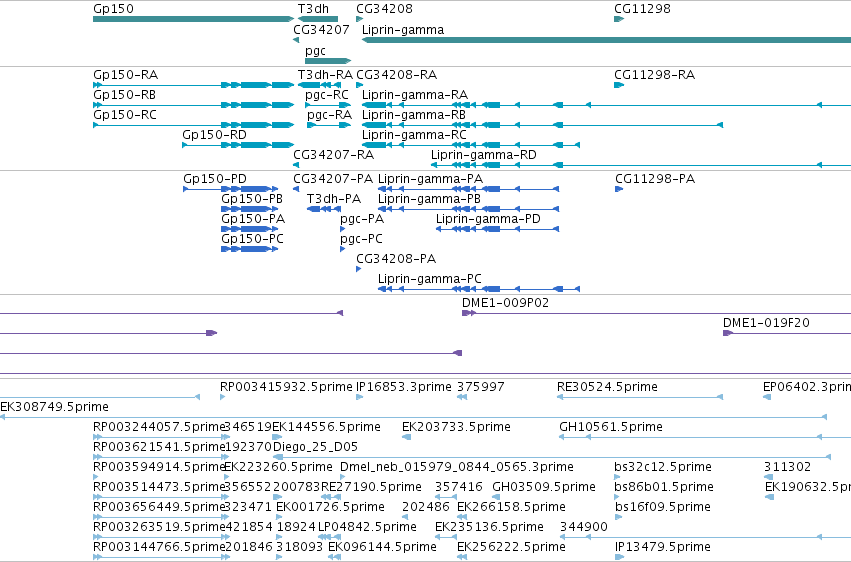
Task: Select the pgc-RC transcript label
Action: tap(327, 95)
